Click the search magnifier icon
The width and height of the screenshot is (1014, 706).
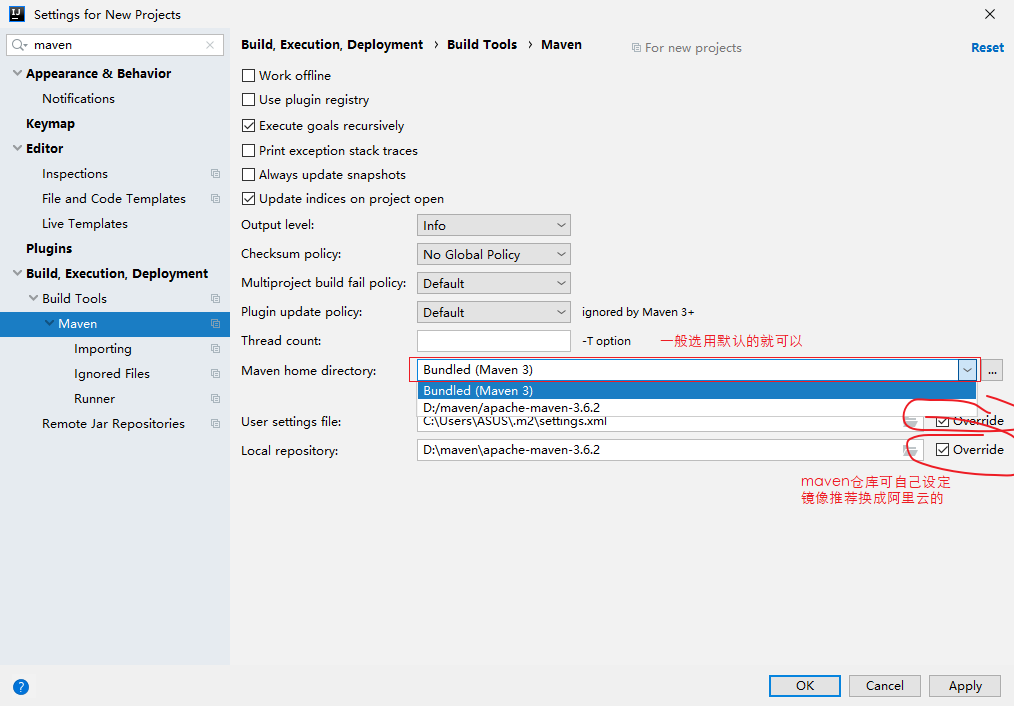pos(19,45)
